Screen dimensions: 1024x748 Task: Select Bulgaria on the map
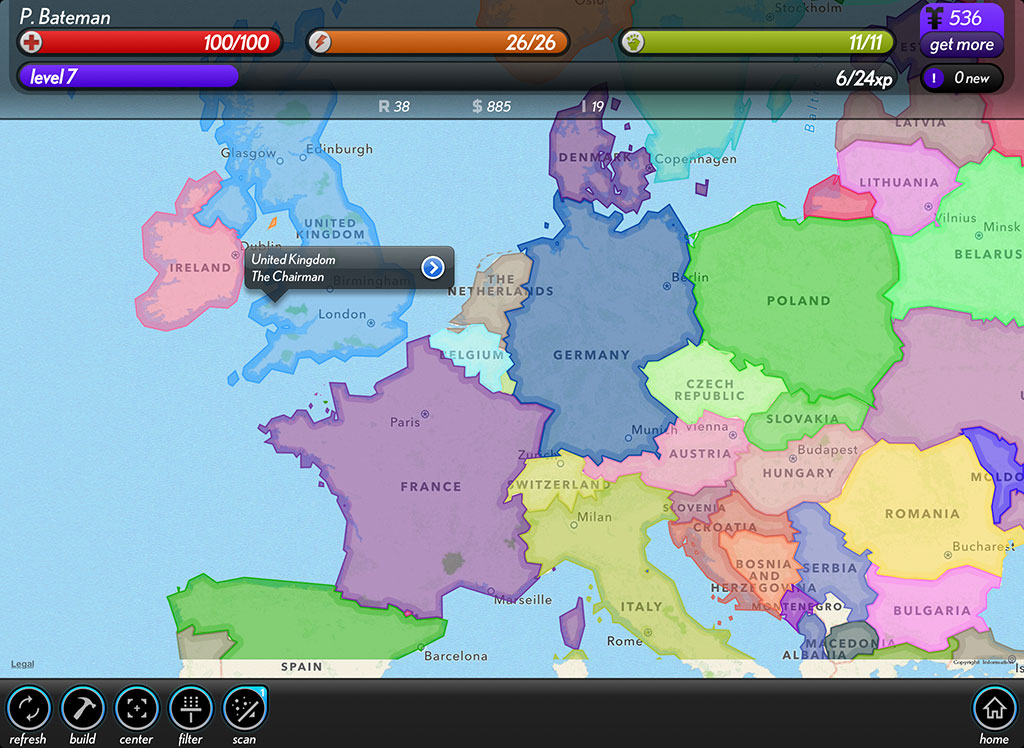click(932, 610)
